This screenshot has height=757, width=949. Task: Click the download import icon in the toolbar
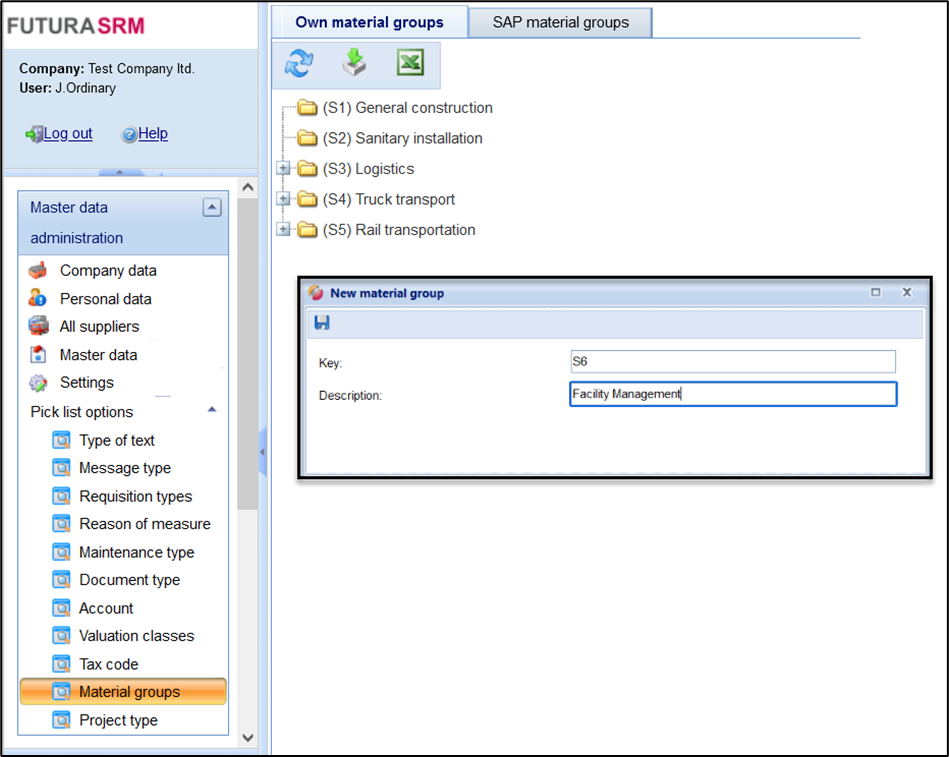354,64
